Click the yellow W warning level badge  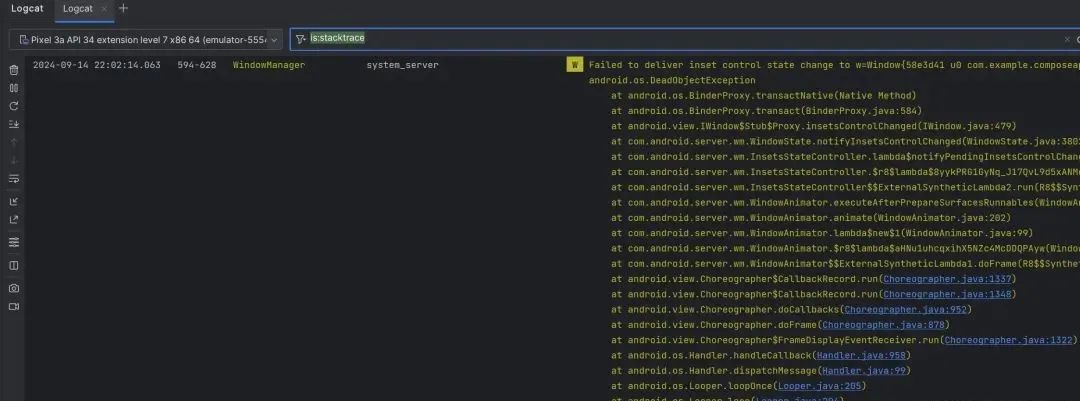coord(573,65)
